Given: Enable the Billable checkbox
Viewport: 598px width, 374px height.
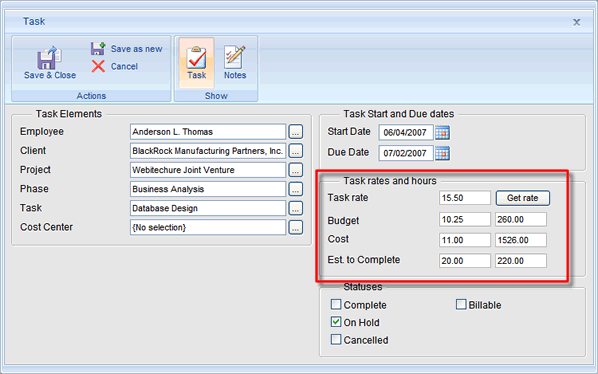Looking at the screenshot, I should 461,304.
